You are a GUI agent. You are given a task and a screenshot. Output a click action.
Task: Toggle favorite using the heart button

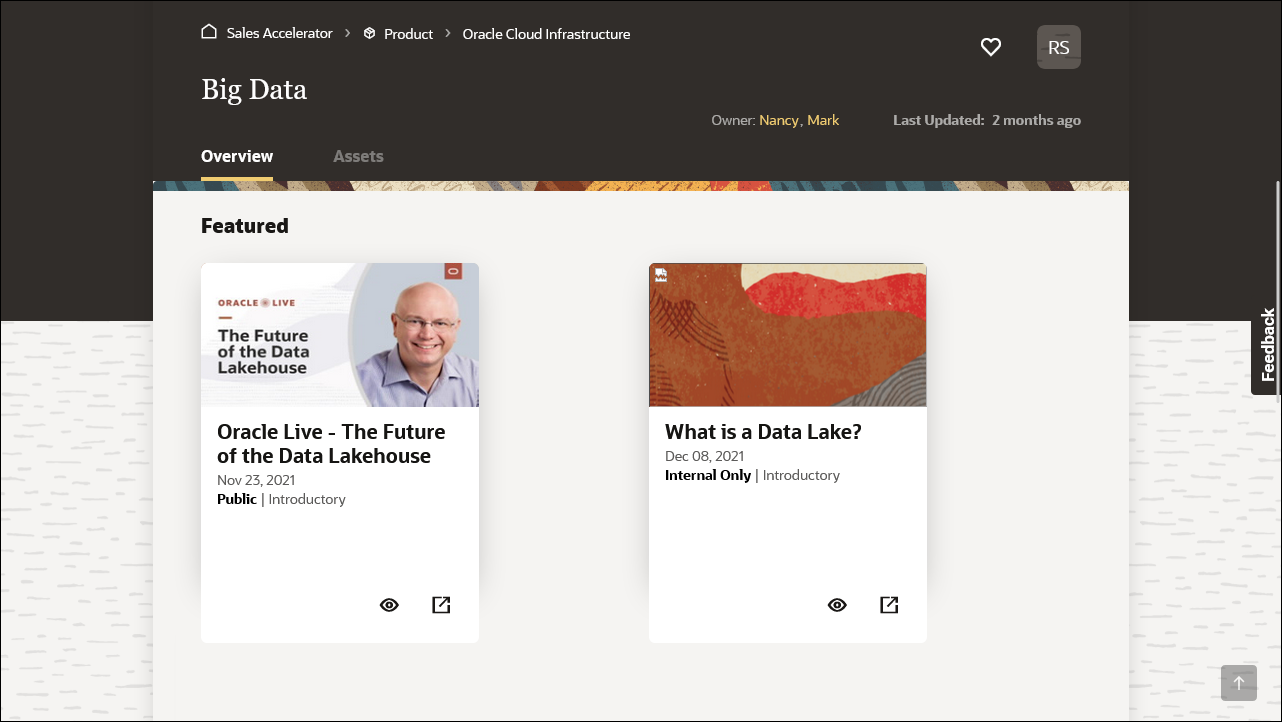(x=990, y=47)
